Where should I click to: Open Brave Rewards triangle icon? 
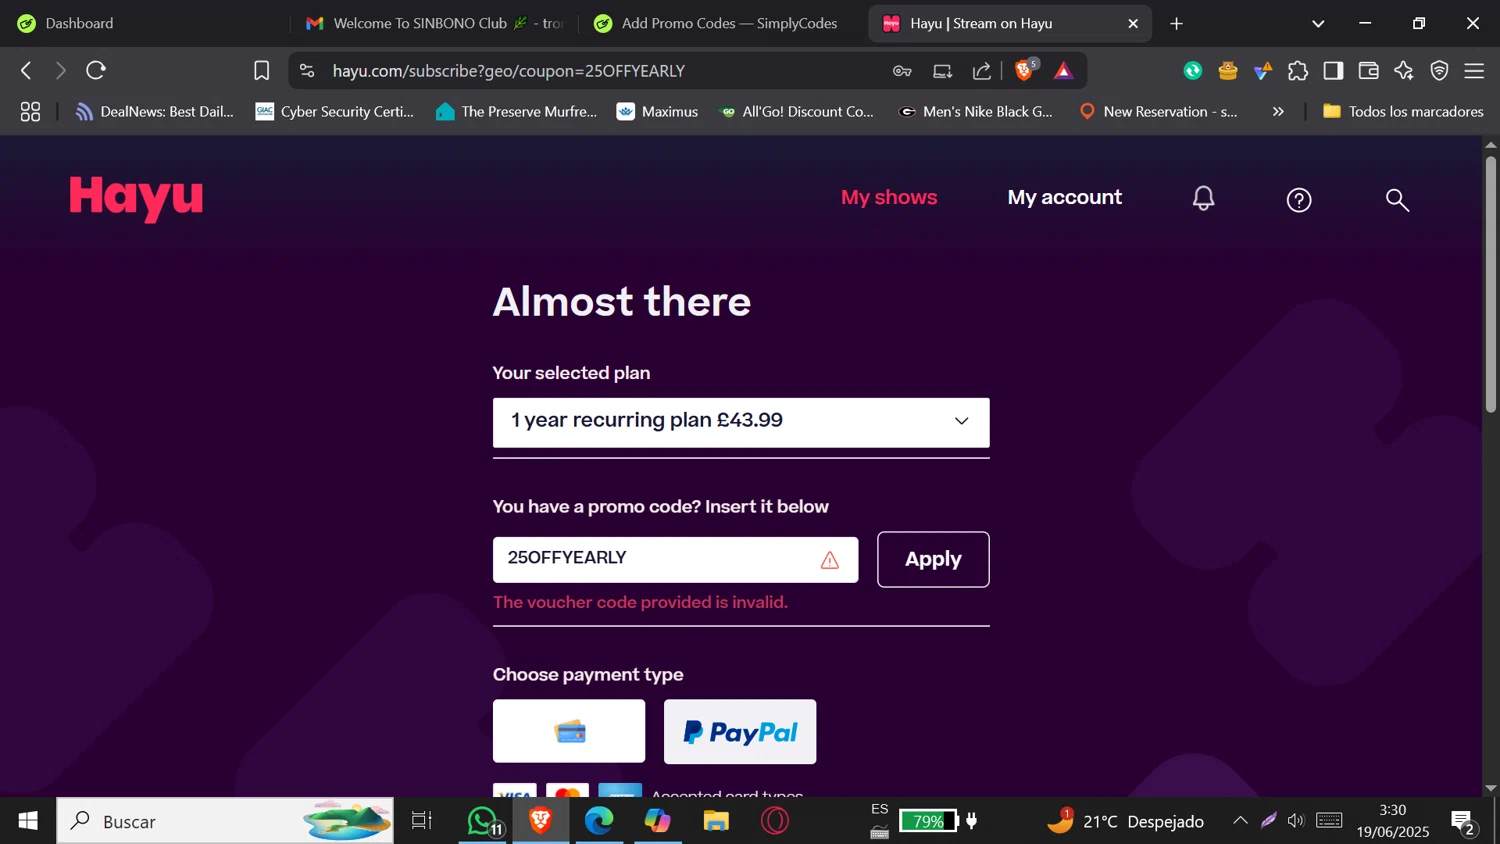pos(1063,70)
